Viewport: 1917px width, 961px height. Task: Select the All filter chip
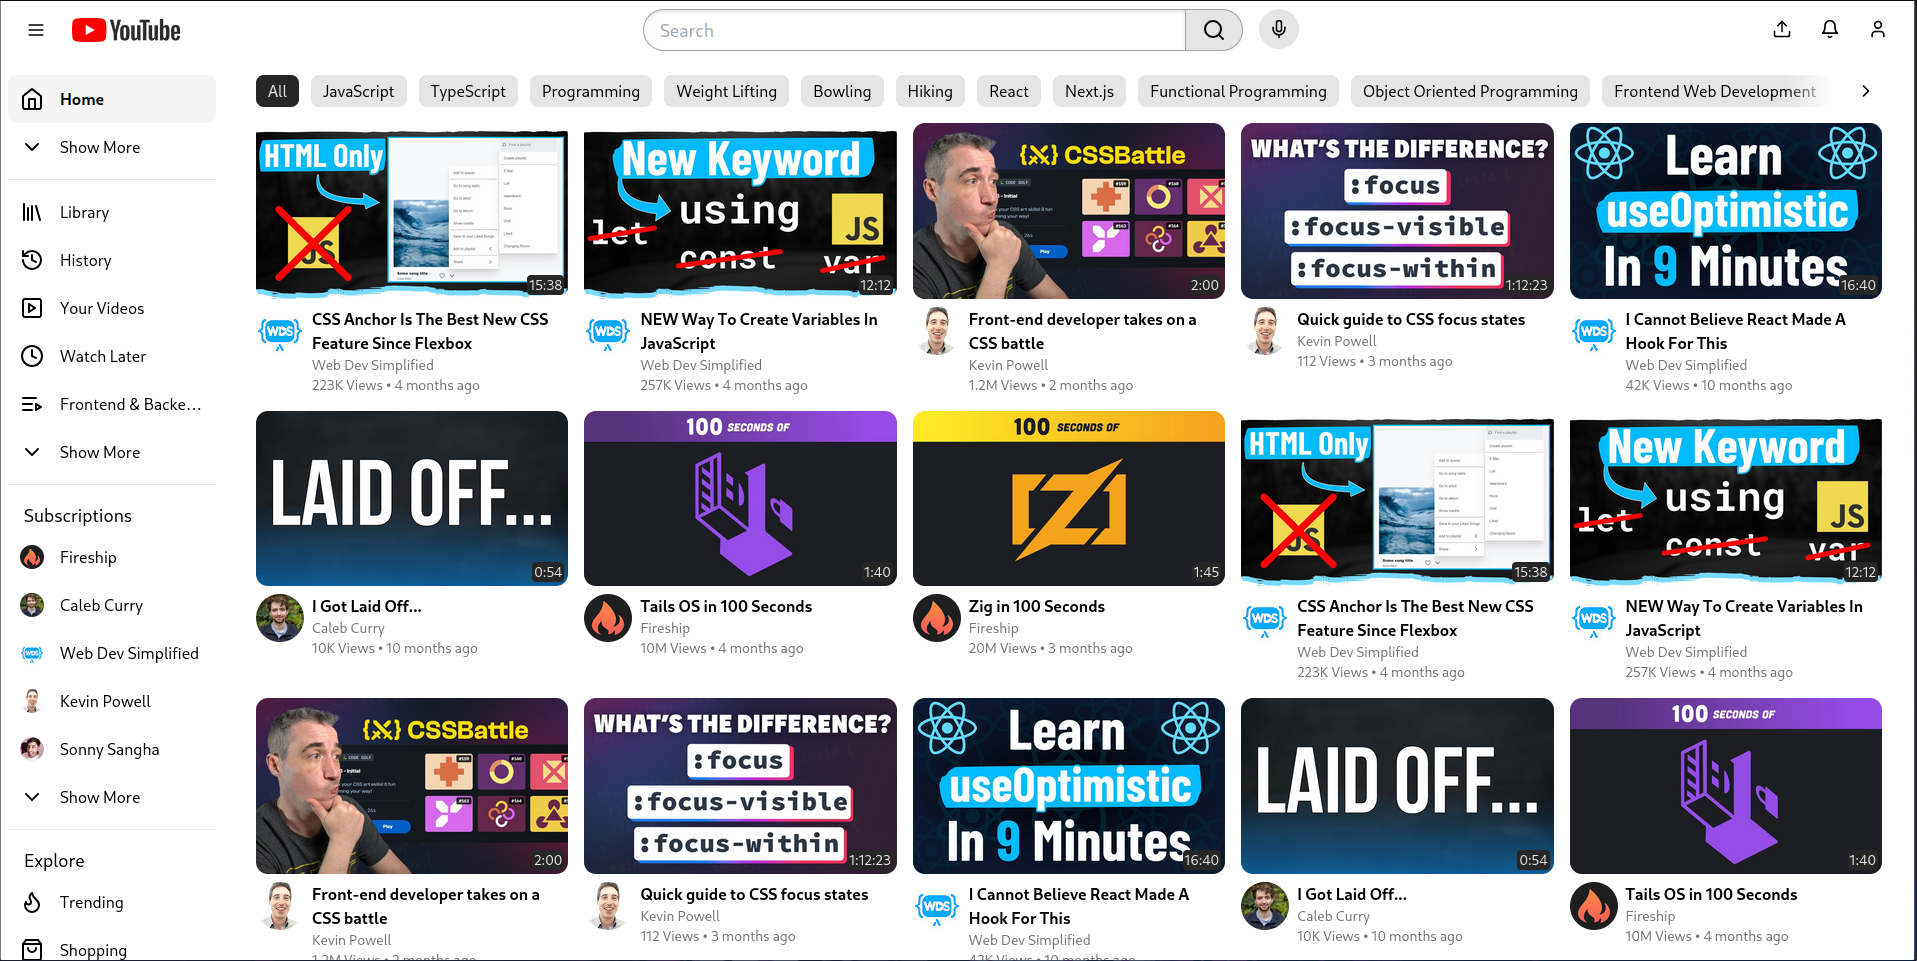(277, 91)
